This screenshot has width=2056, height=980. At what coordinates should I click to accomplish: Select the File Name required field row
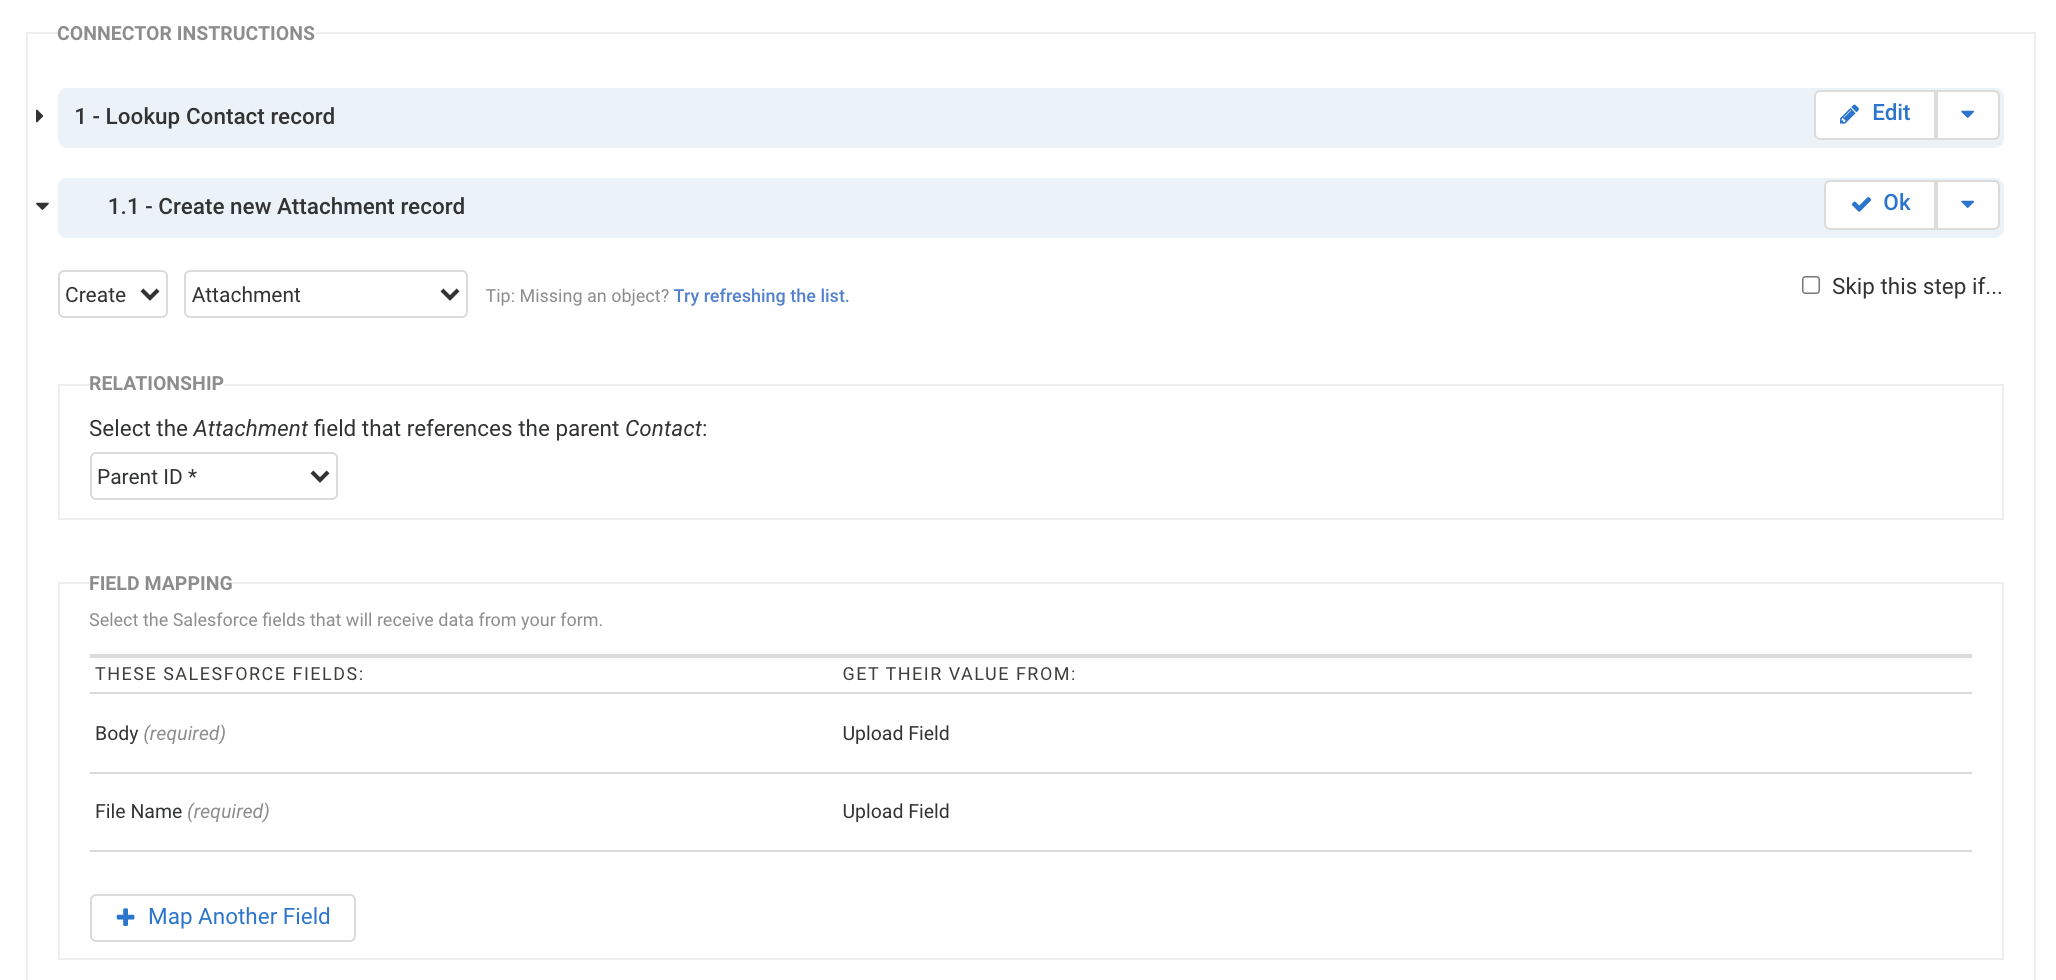click(182, 811)
